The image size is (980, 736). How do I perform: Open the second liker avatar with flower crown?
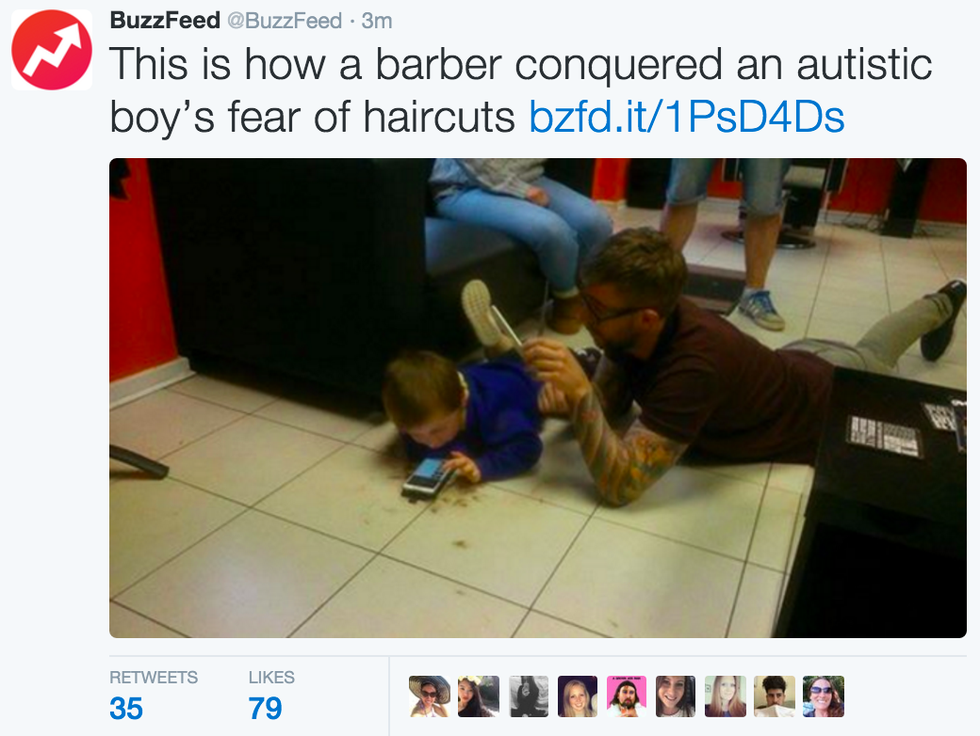(479, 696)
